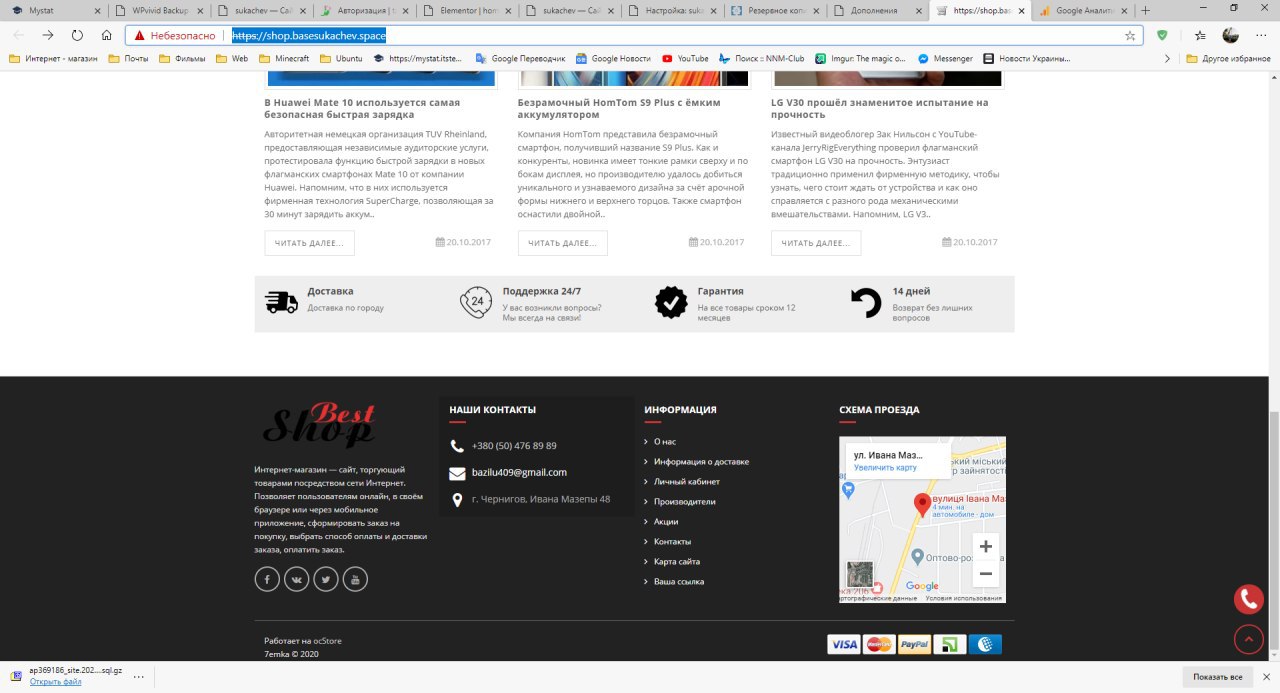Image resolution: width=1280 pixels, height=693 pixels.
Task: Switch to the Mystat tab
Action: [x=53, y=10]
